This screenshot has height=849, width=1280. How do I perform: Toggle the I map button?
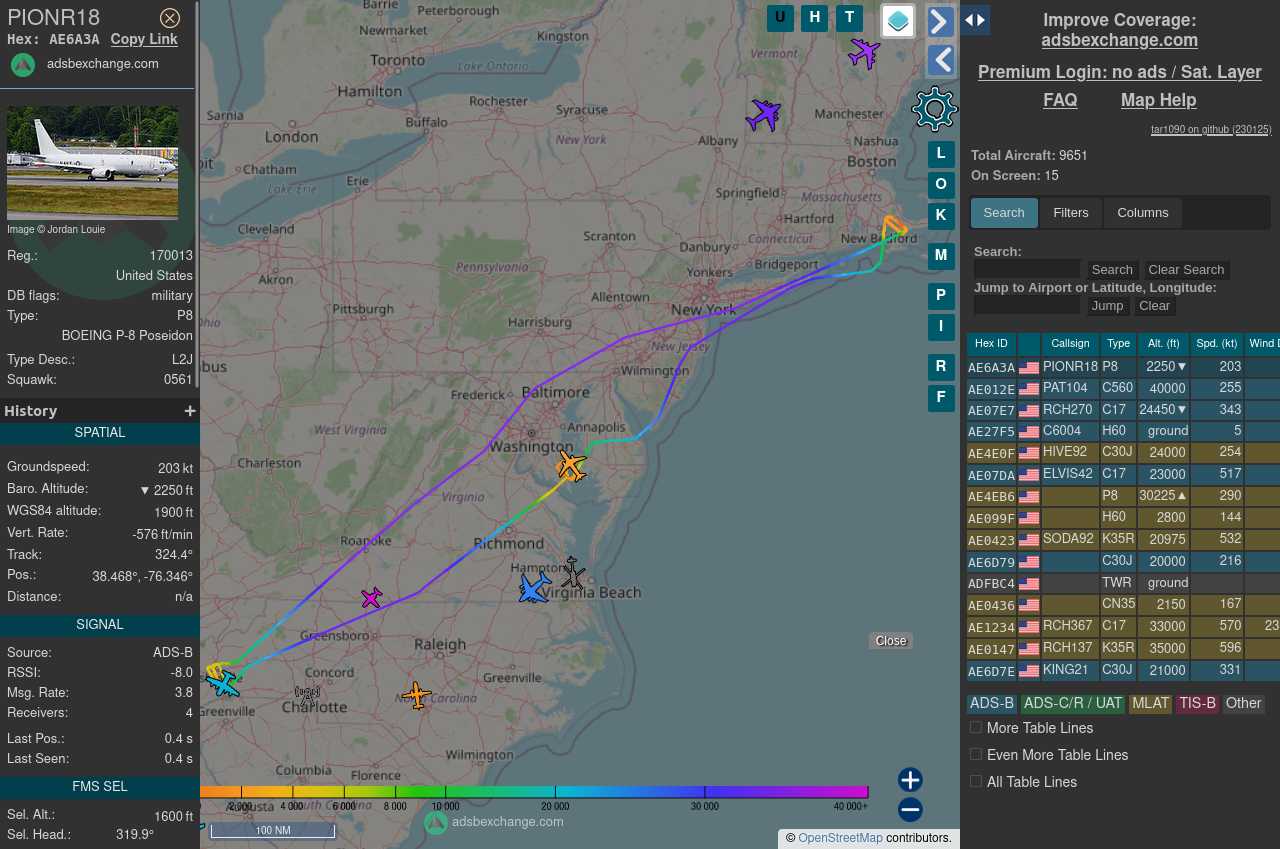(x=941, y=327)
